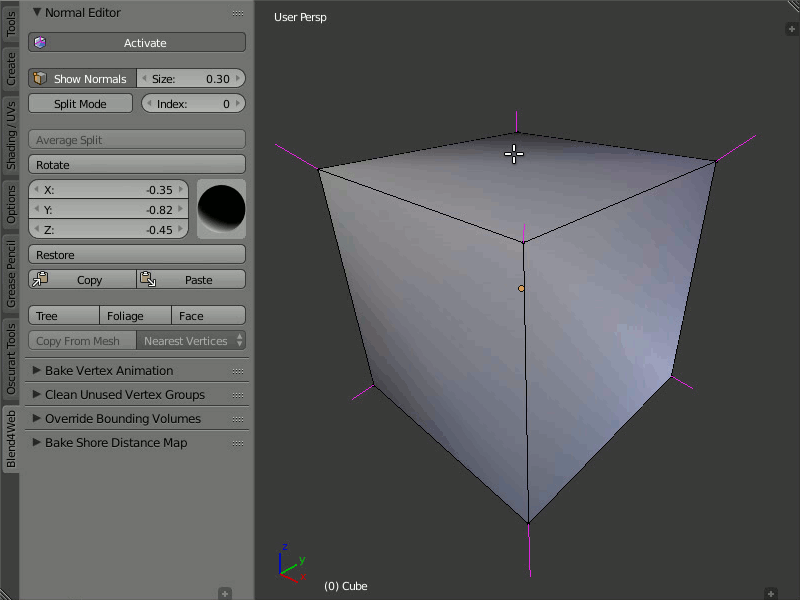
Task: Click the Normal Editor panel grip handle
Action: [237, 13]
